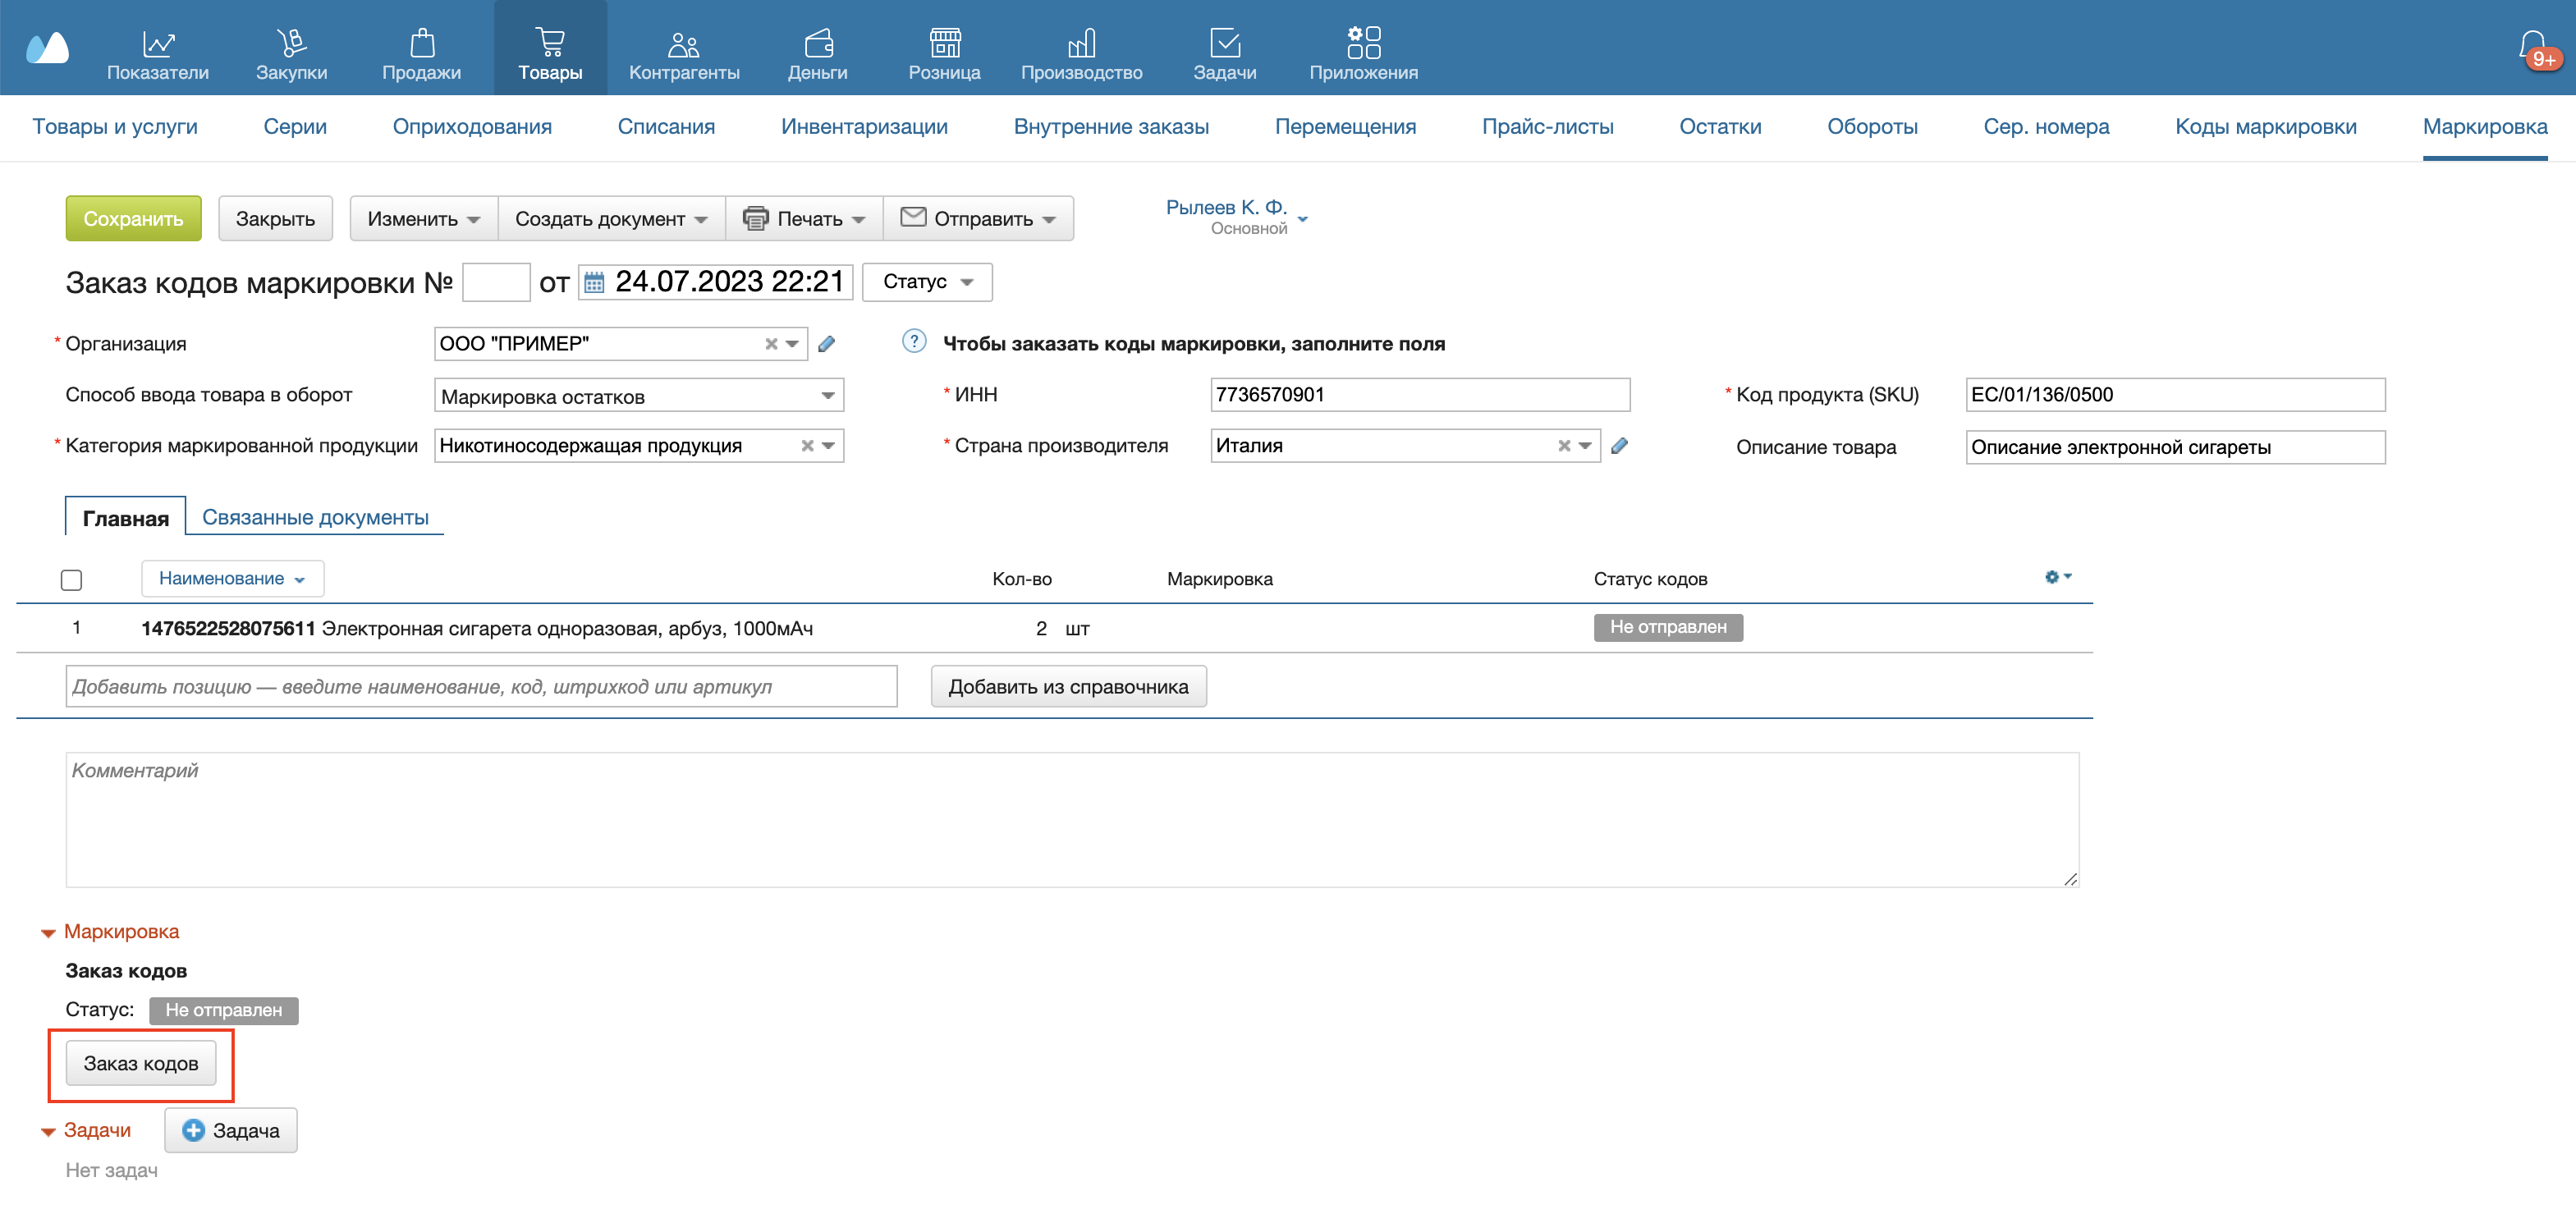The height and width of the screenshot is (1223, 2576).
Task: Click into the Комментарий text area
Action: (1072, 820)
